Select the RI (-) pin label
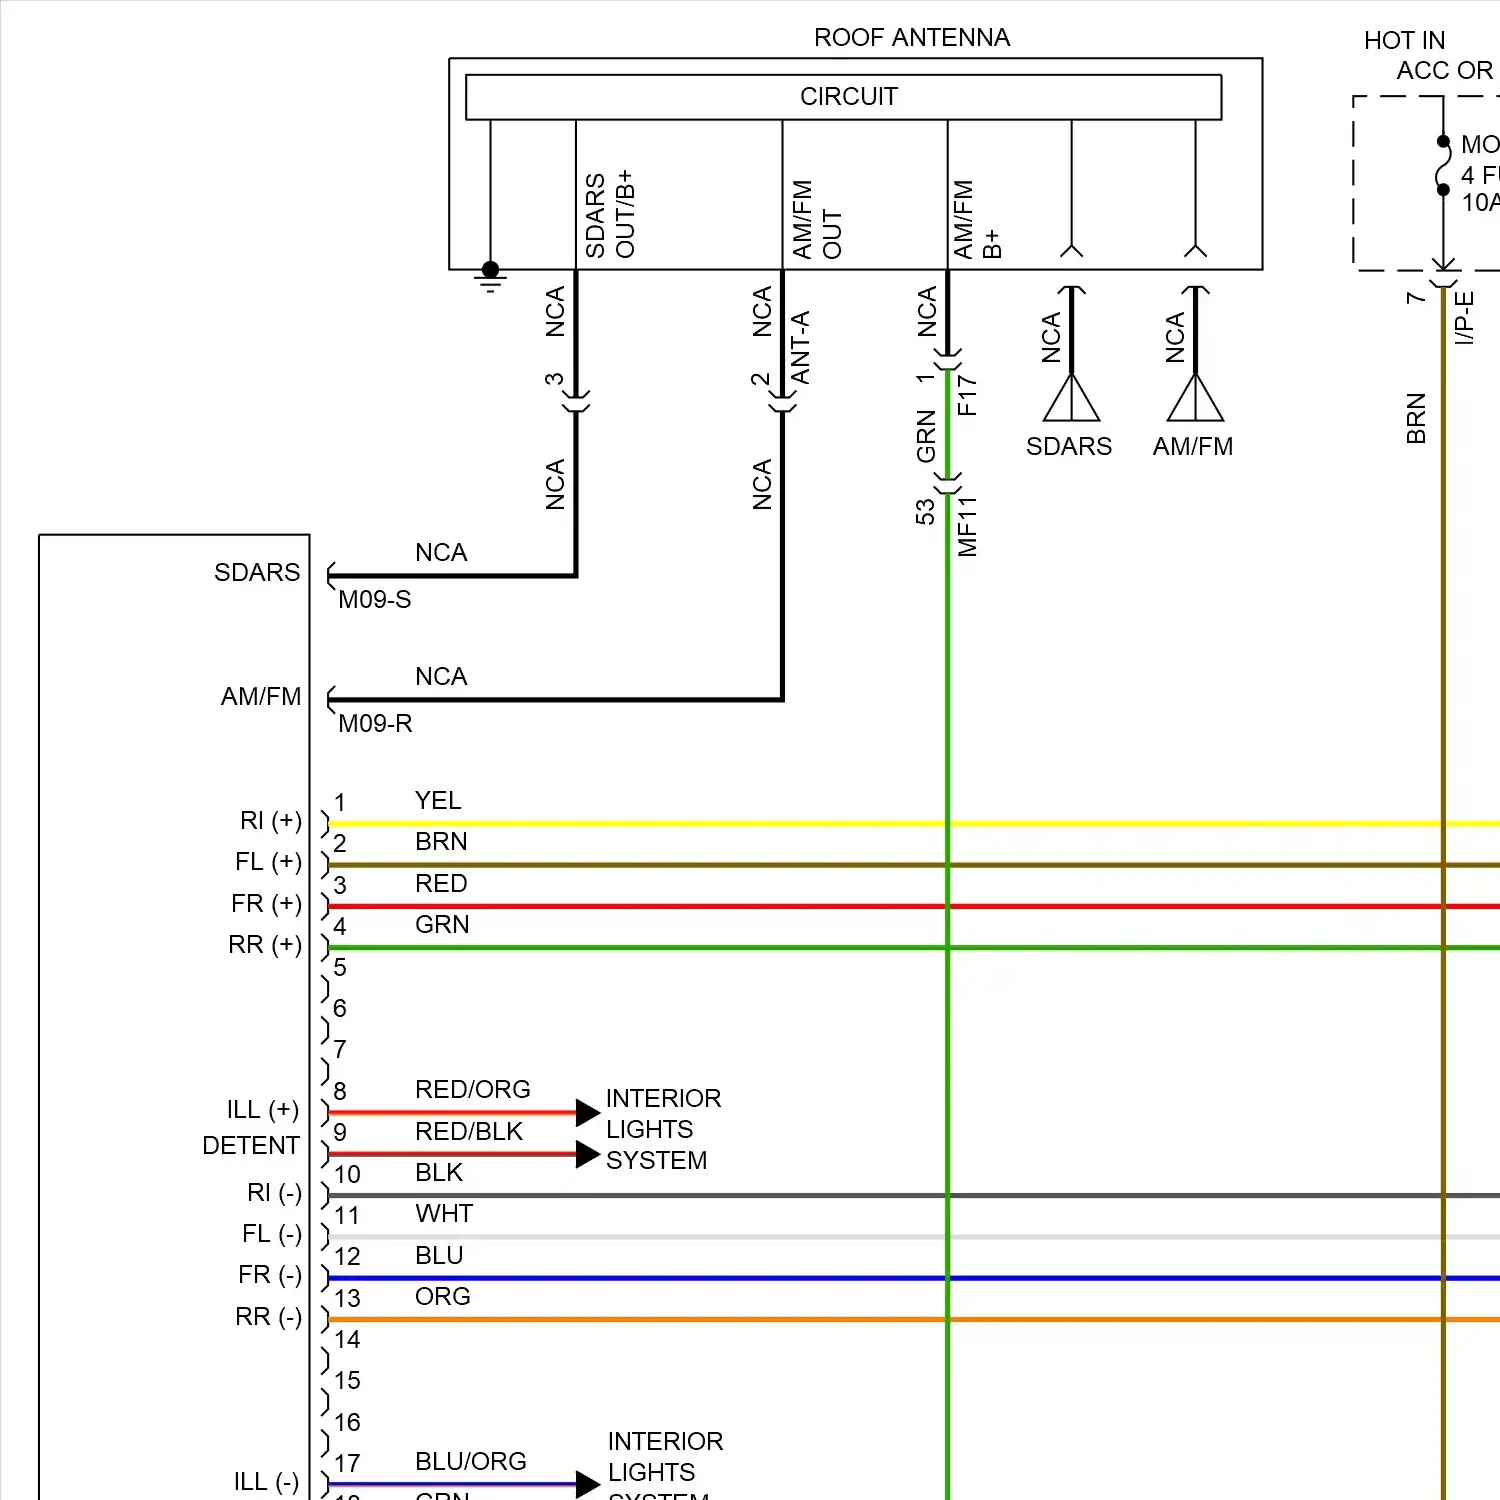Screen dimensions: 1500x1500 click(274, 1192)
